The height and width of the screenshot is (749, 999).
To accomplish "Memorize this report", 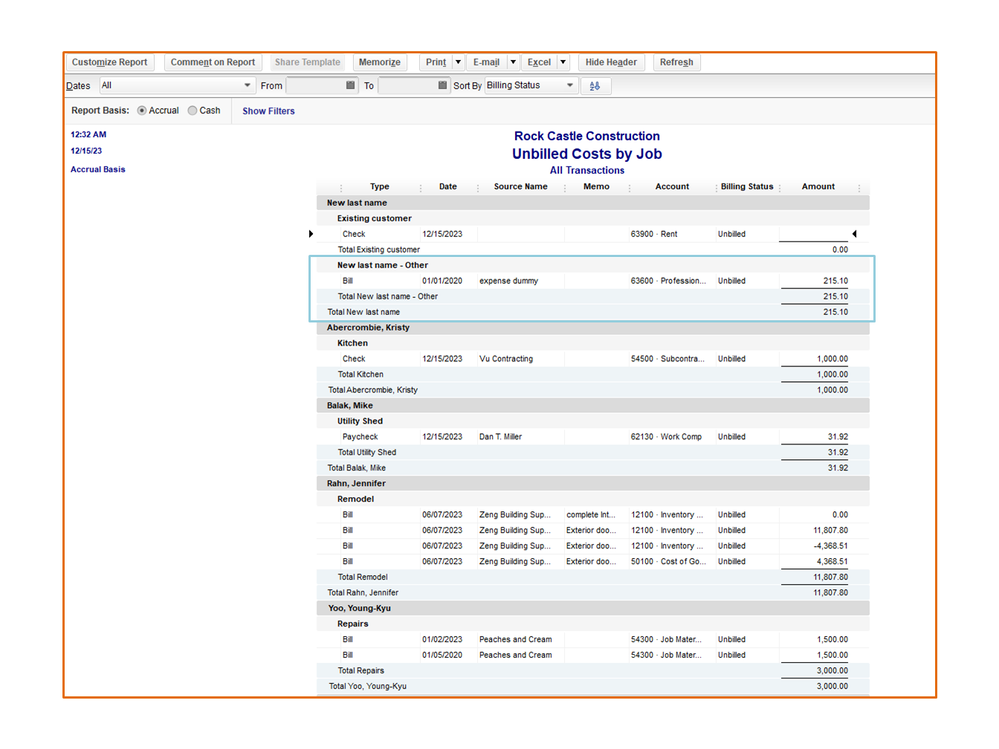I will tap(380, 62).
